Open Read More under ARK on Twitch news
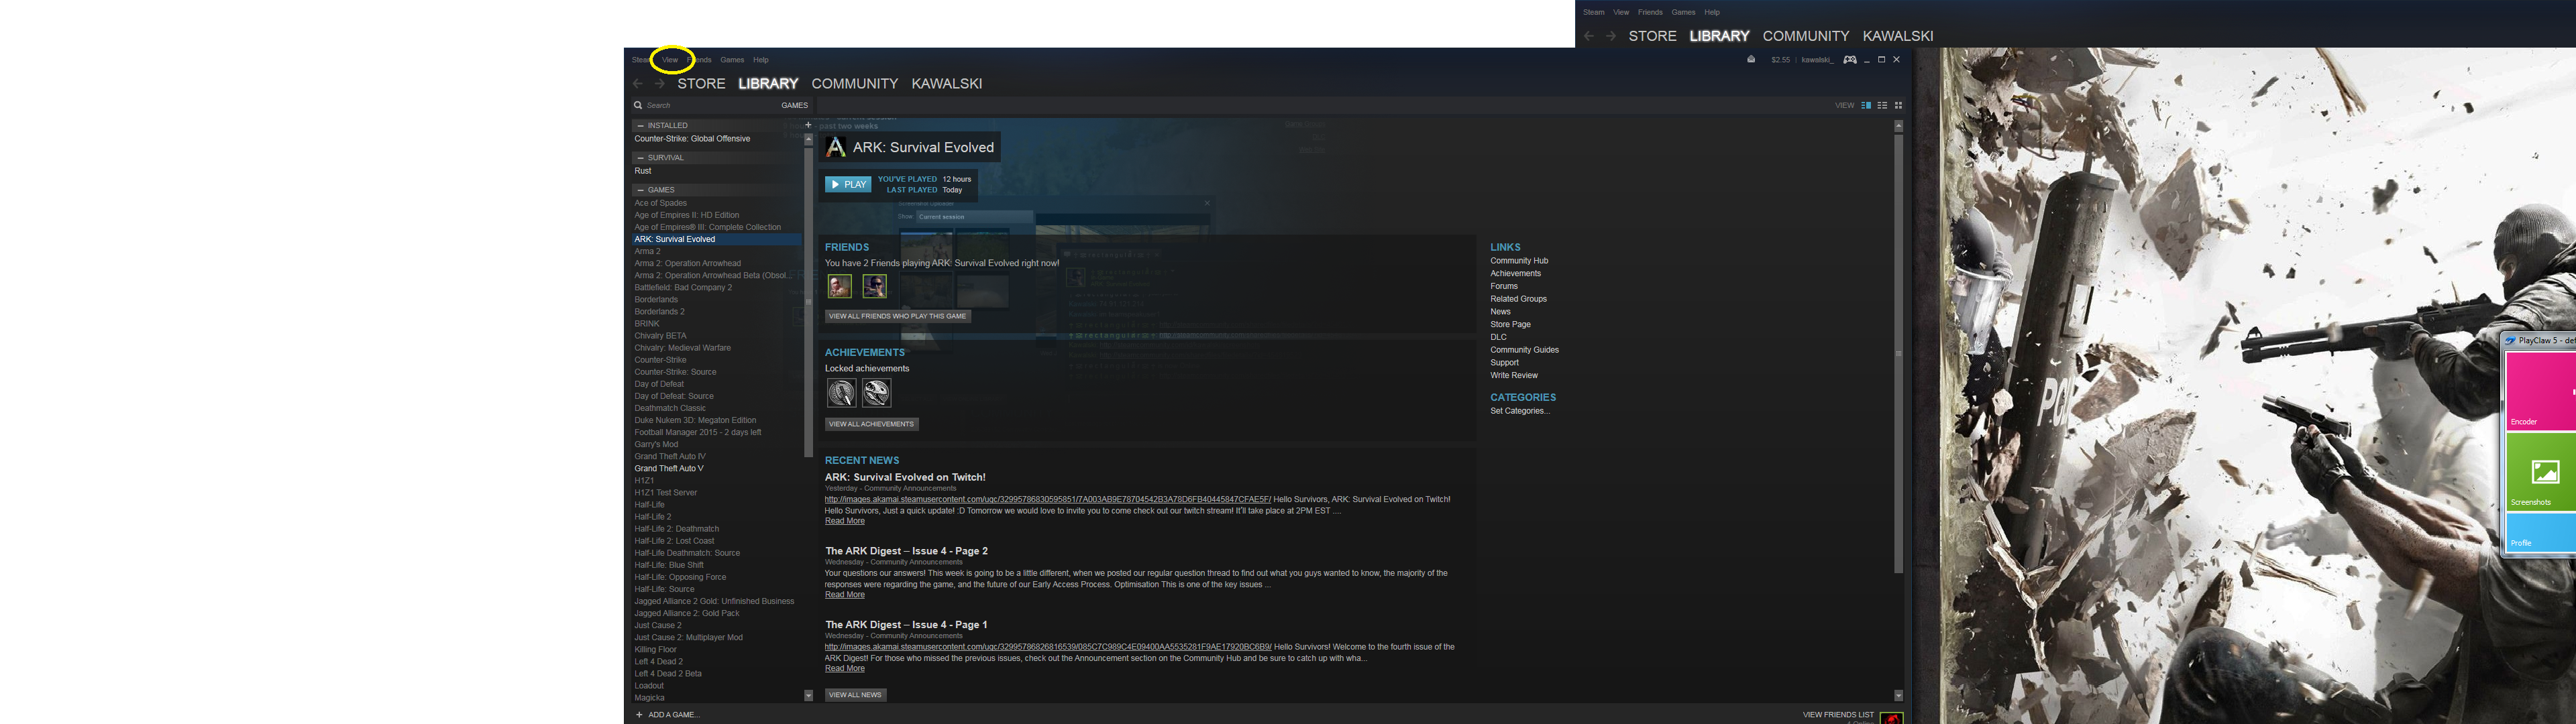This screenshot has height=724, width=2576. tap(845, 521)
